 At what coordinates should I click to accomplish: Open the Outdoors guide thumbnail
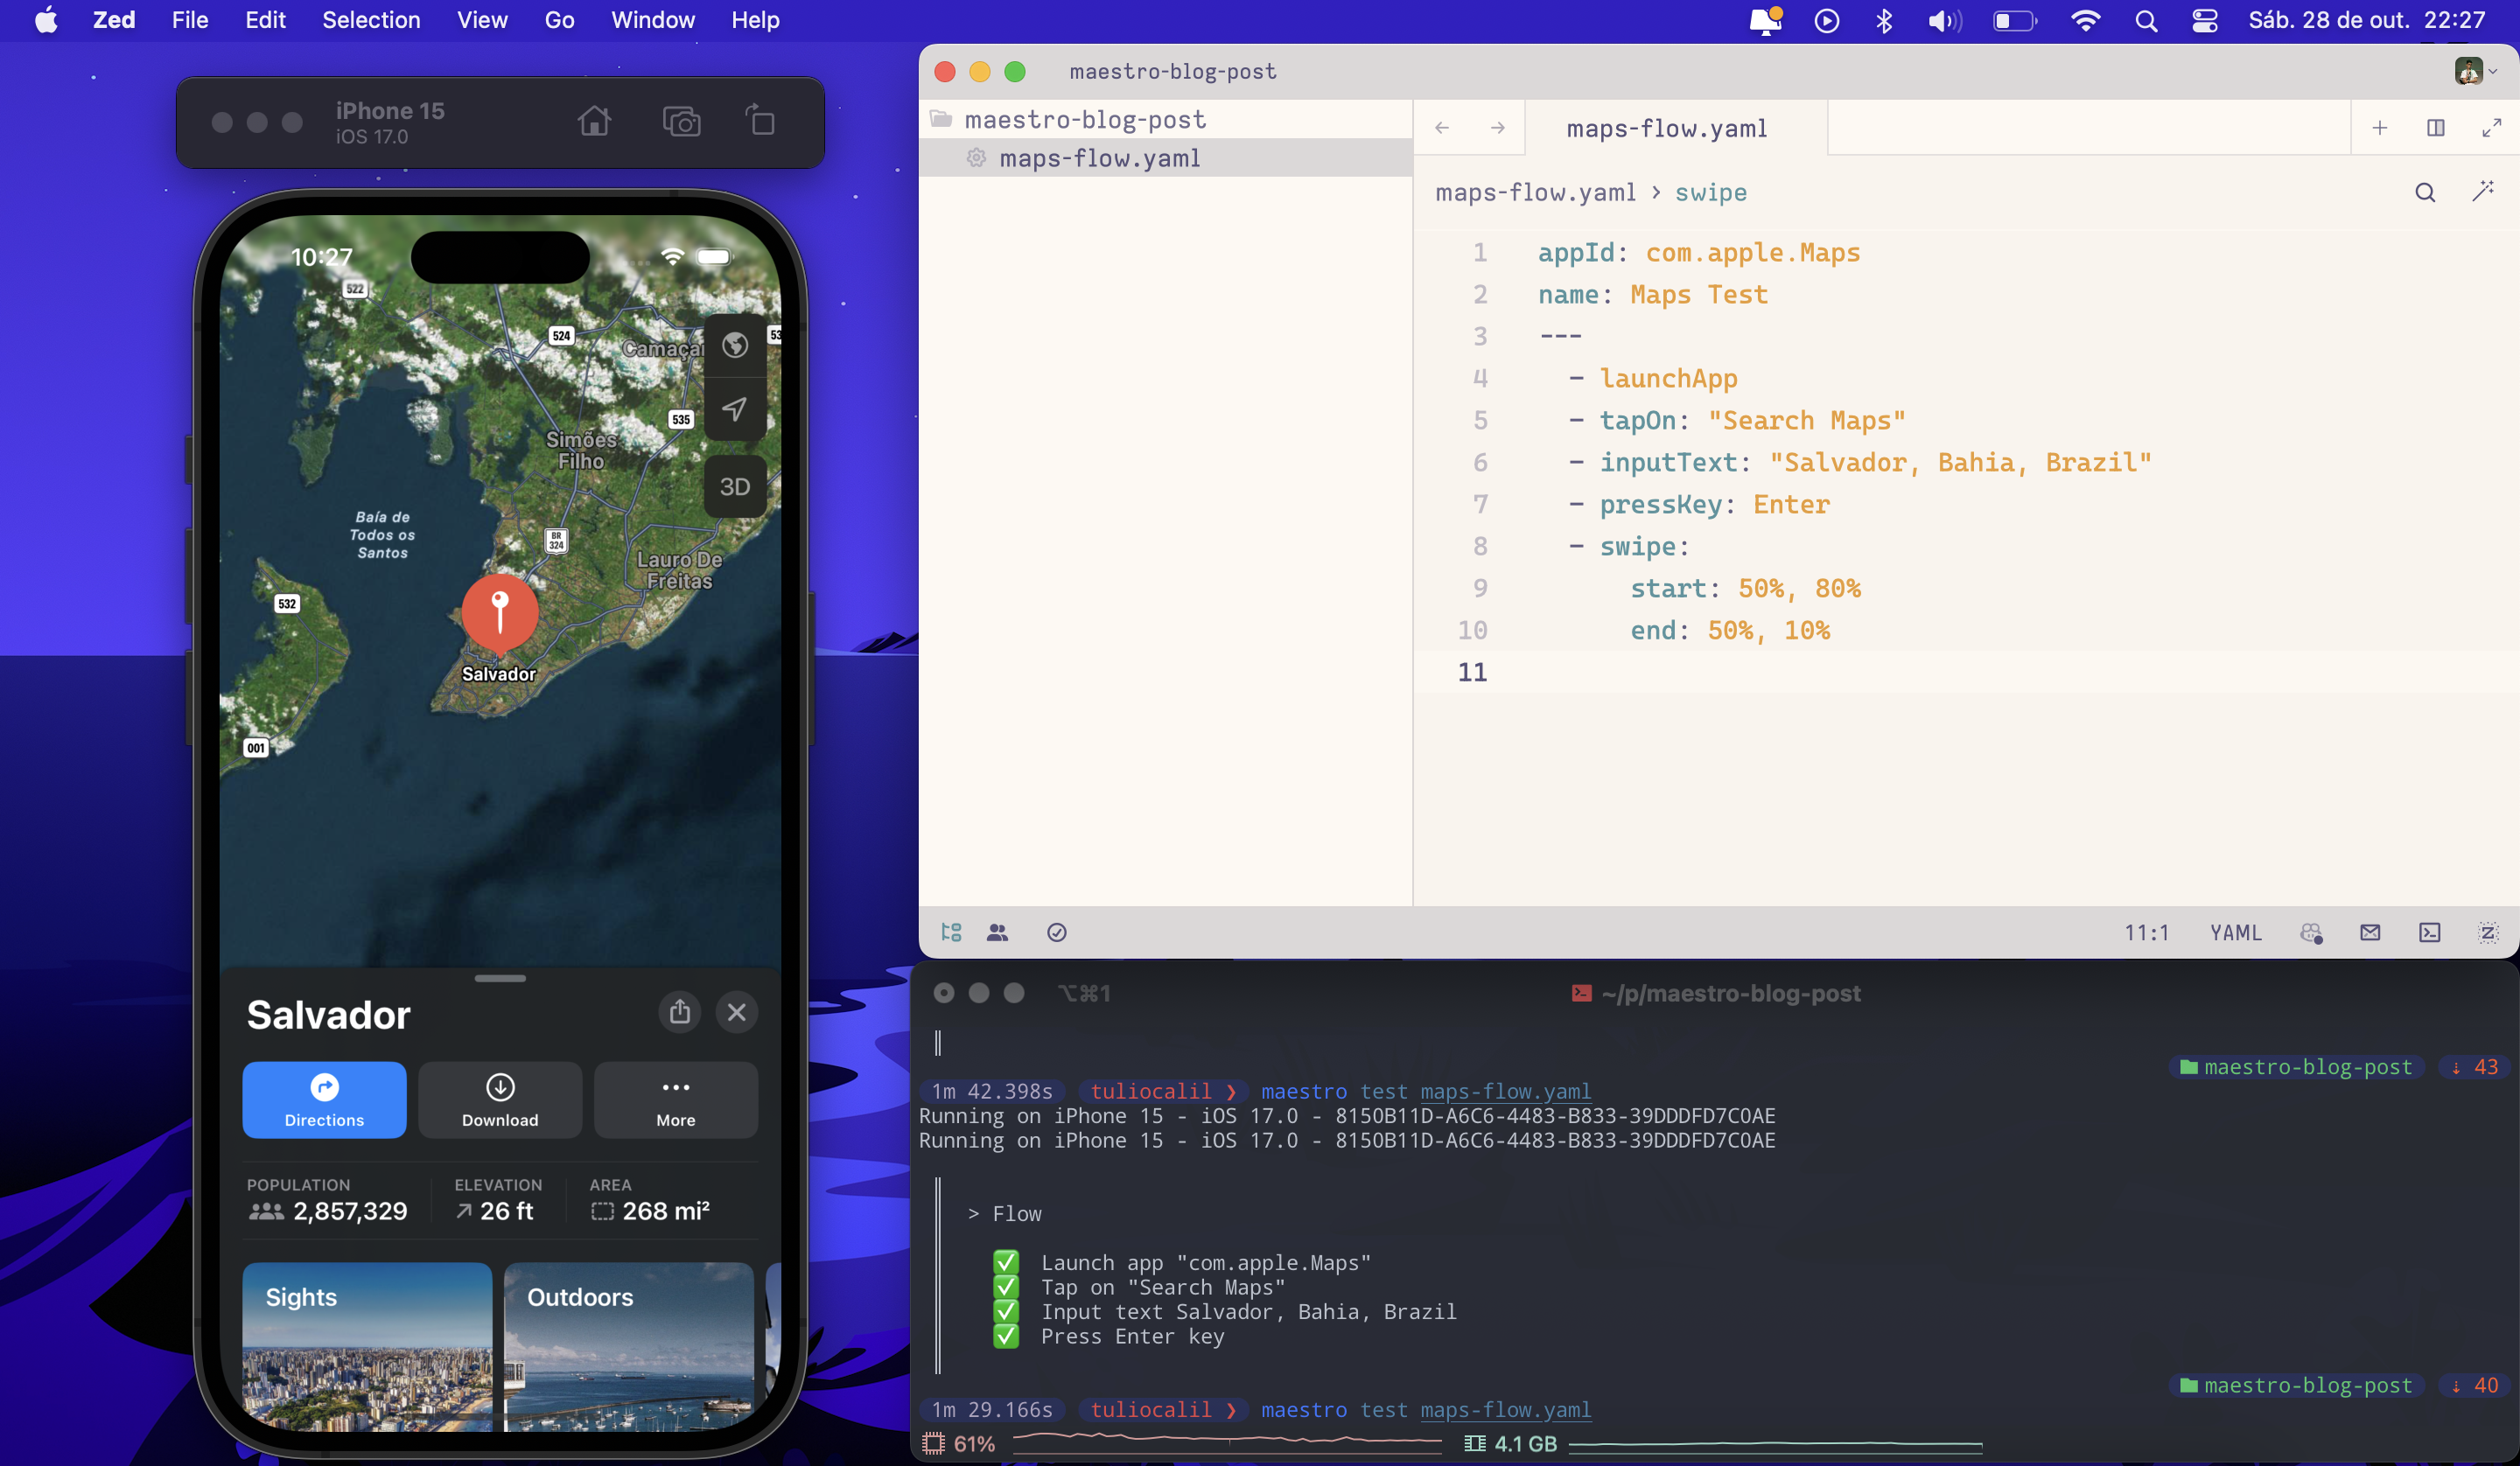point(629,1346)
